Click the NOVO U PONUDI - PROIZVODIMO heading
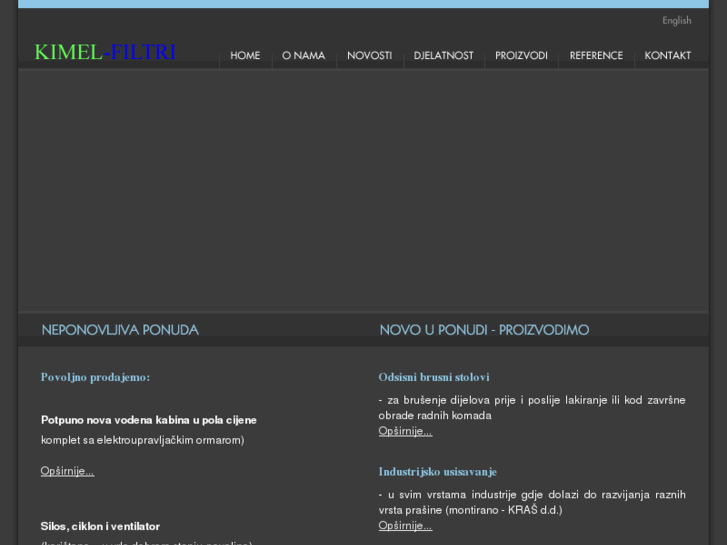The image size is (727, 545). [485, 330]
